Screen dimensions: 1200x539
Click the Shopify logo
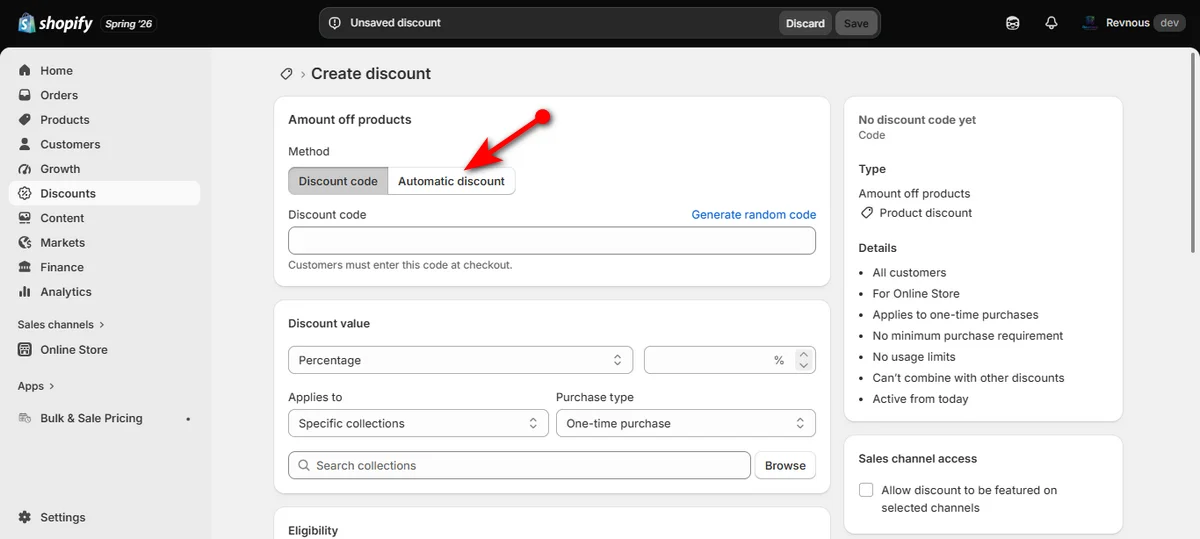tap(56, 23)
